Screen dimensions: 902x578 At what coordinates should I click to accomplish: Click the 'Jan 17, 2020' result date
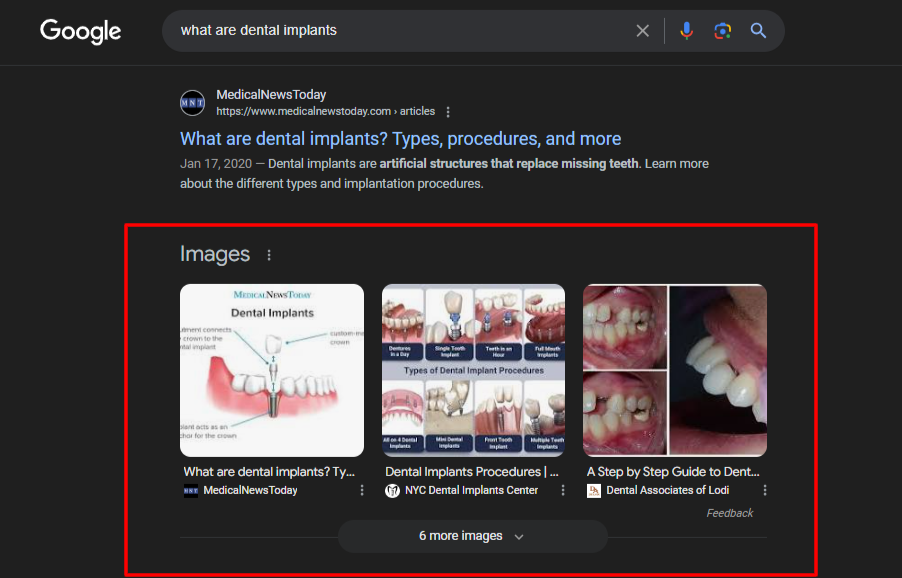(216, 164)
